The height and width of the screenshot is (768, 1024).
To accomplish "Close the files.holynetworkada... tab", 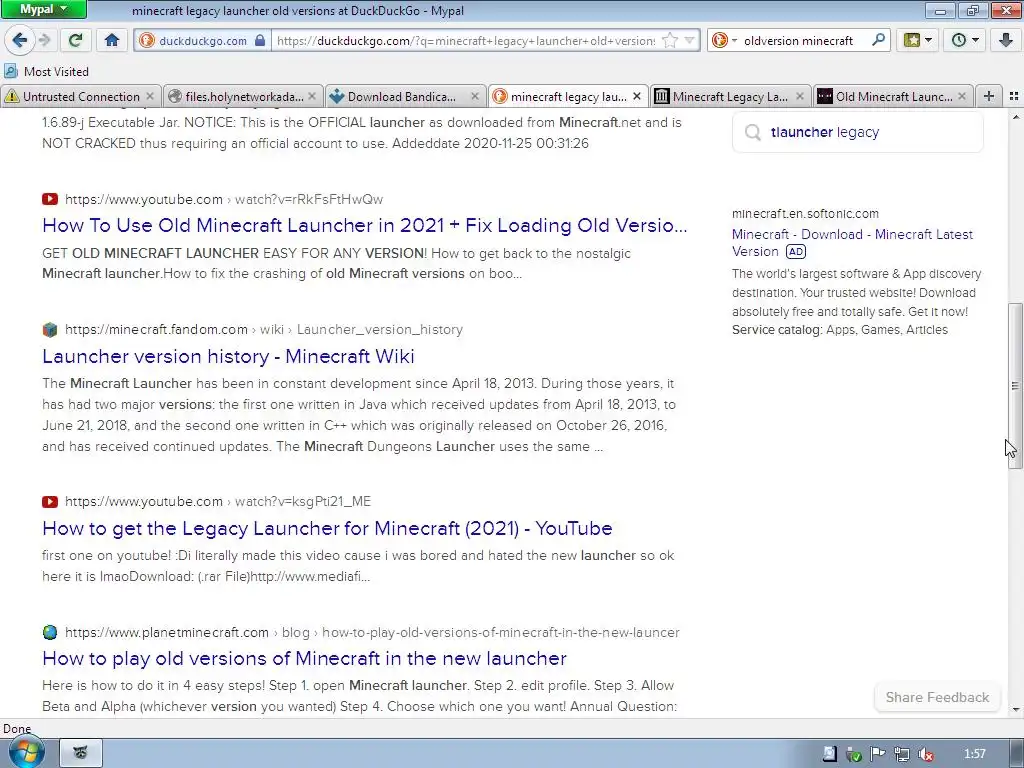I will pos(312,96).
